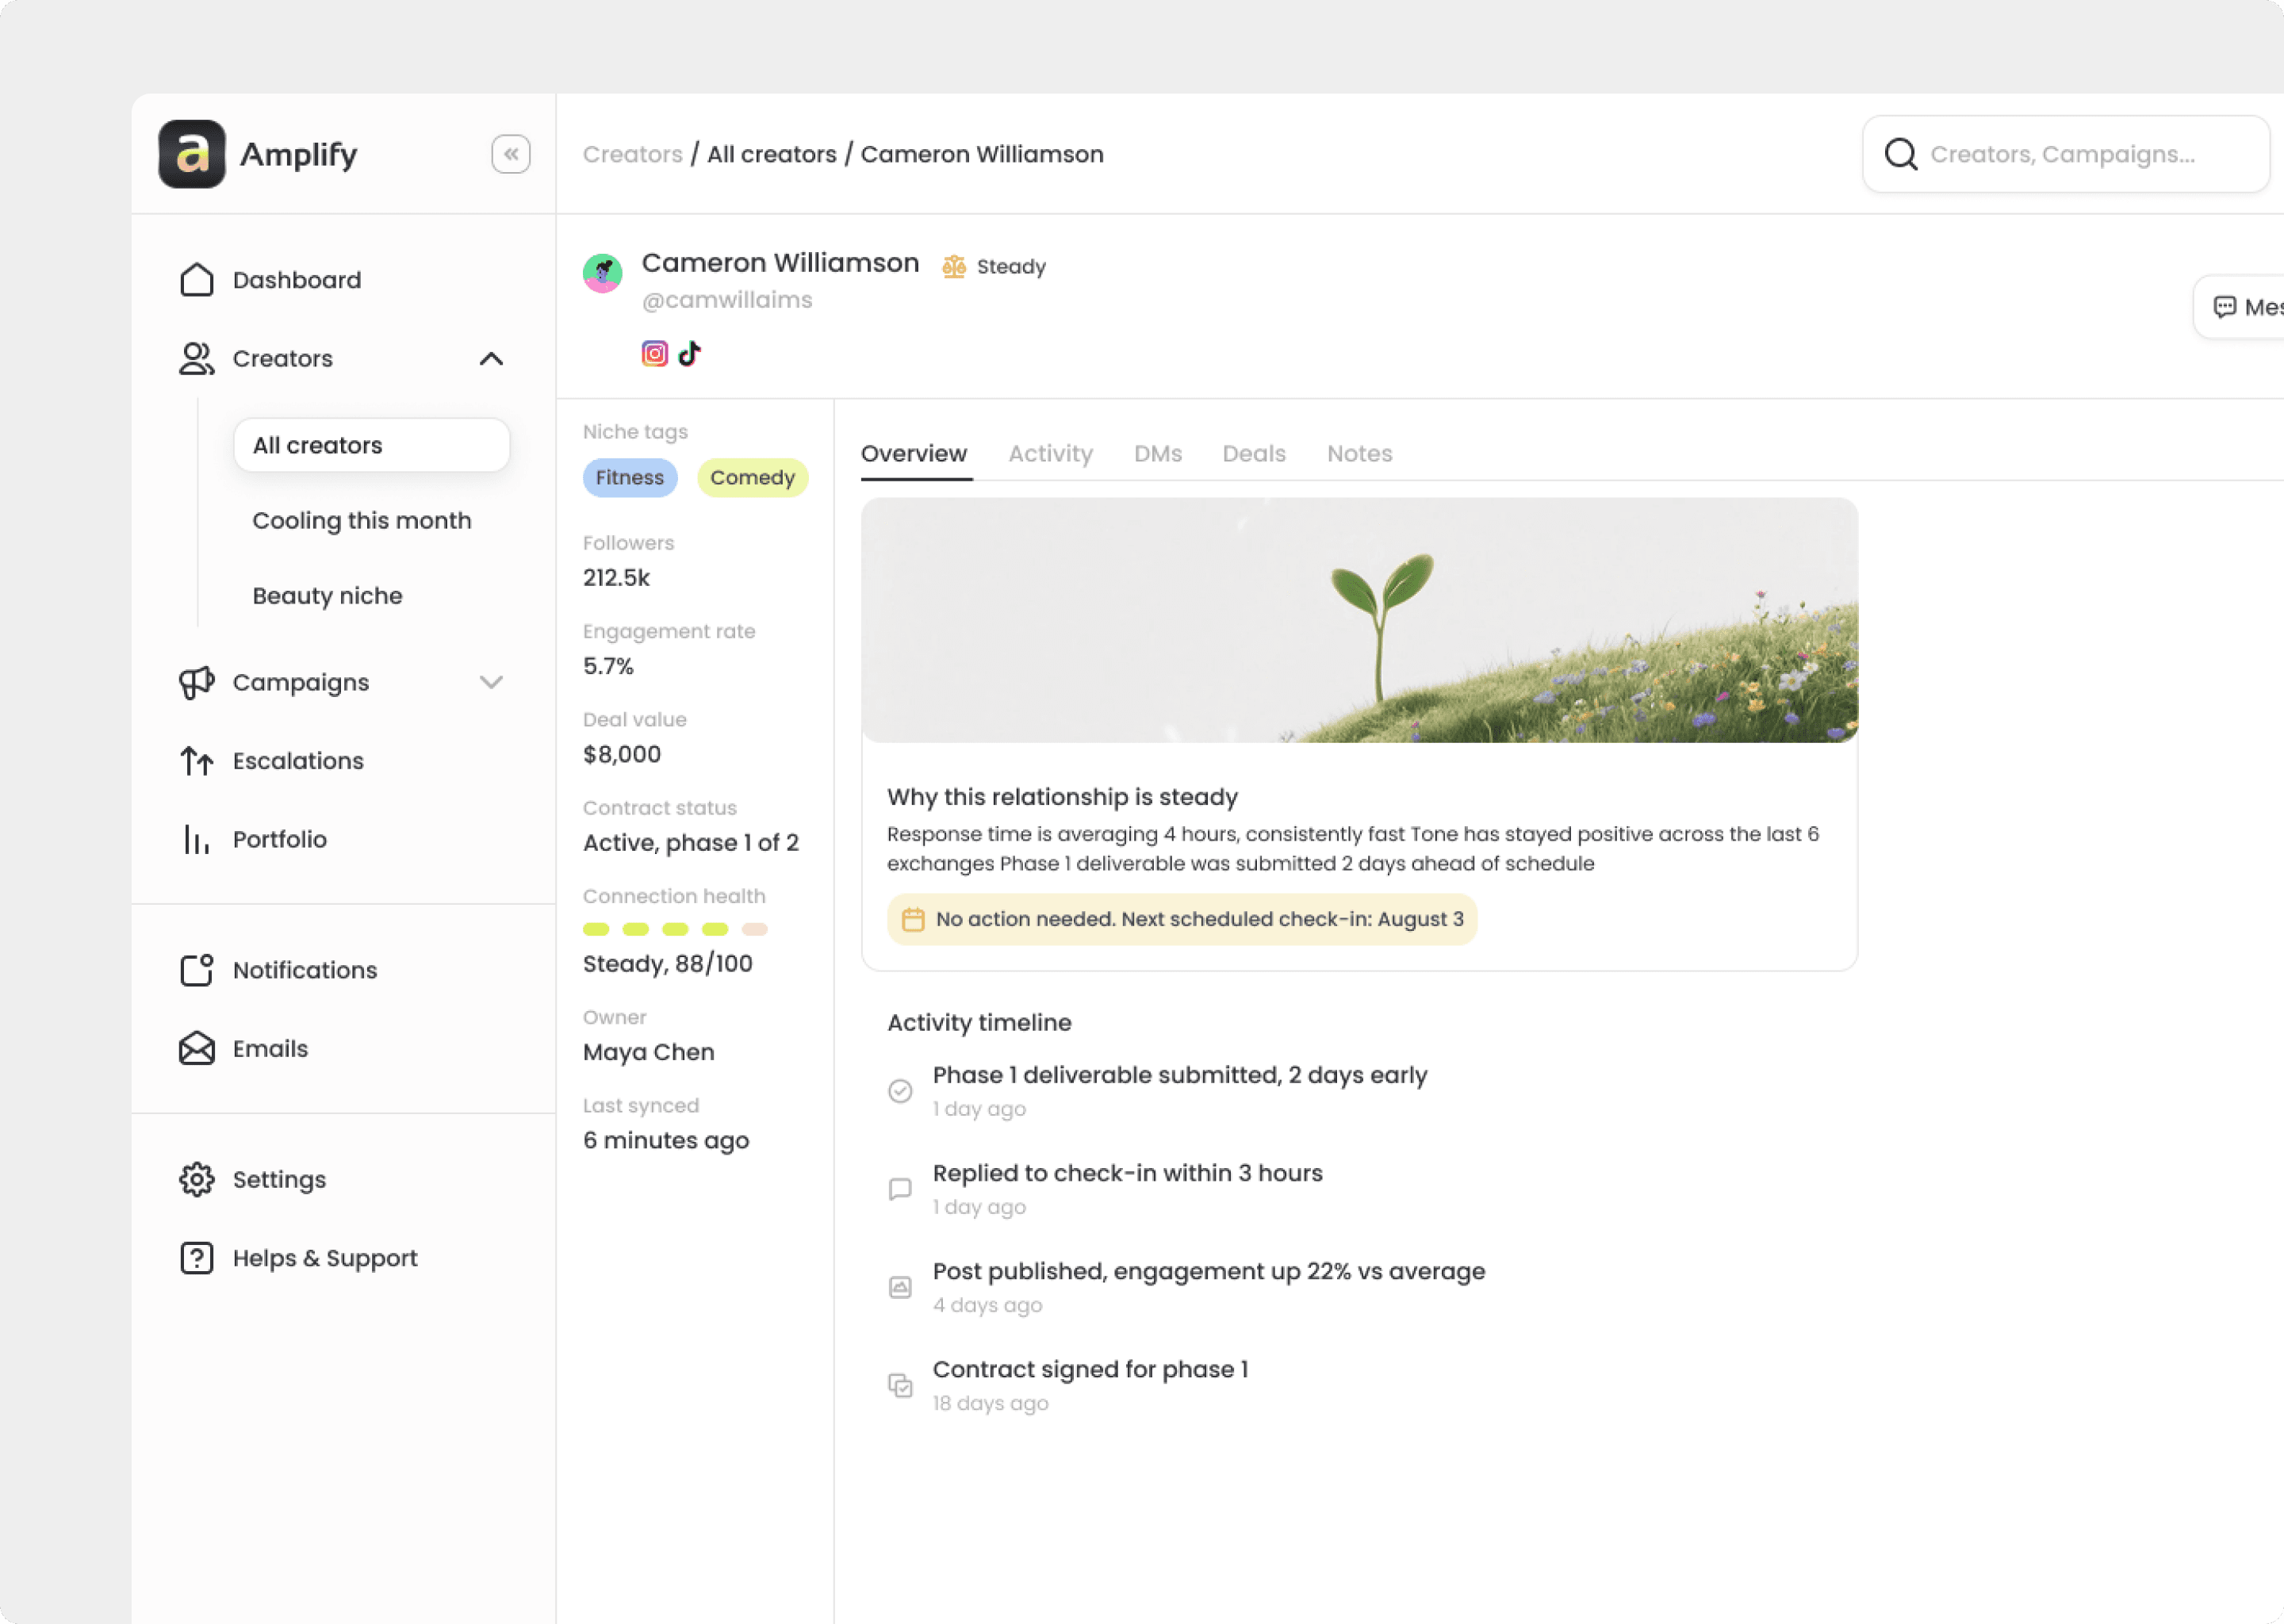This screenshot has width=2284, height=1624.
Task: Open Portfolio page
Action: [x=280, y=840]
